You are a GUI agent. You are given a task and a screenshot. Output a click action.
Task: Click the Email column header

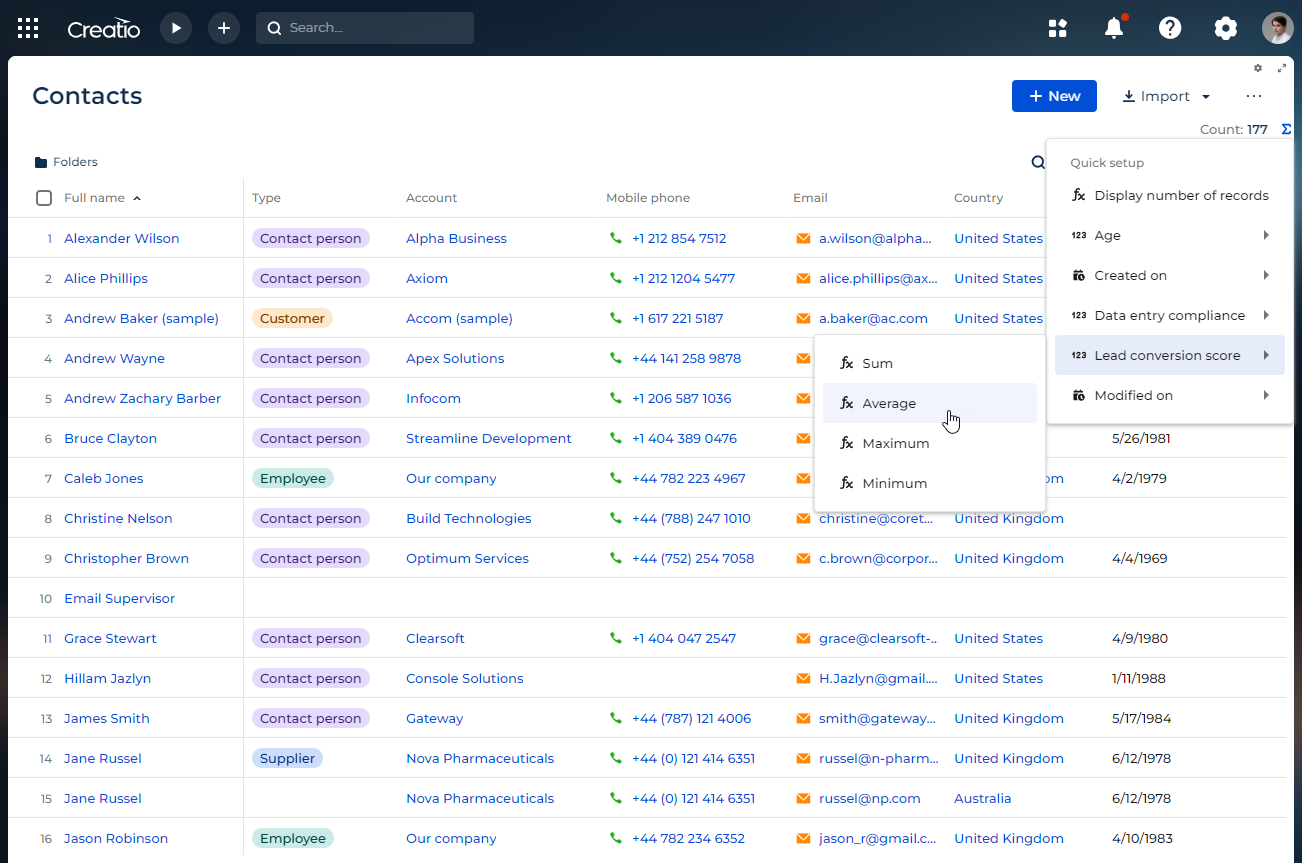pos(810,198)
